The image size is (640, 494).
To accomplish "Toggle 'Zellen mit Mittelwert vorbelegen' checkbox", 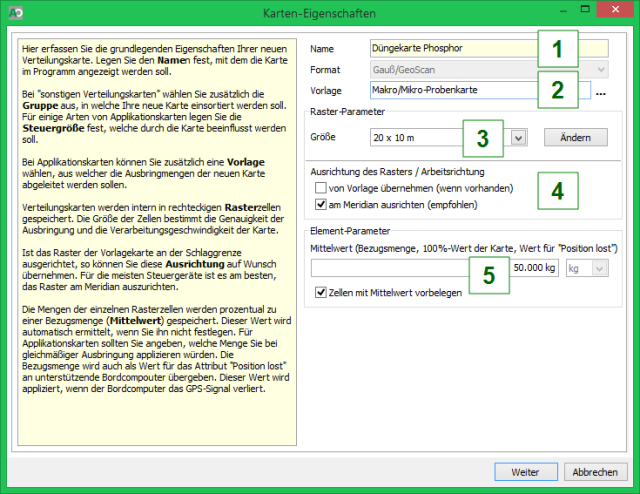I will click(x=321, y=293).
